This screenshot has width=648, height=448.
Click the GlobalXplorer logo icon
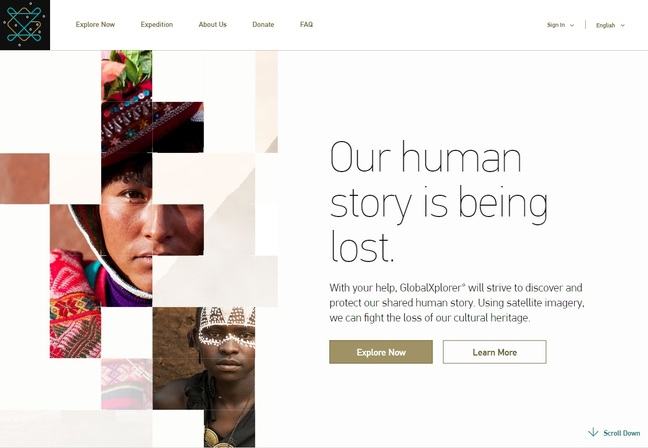pyautogui.click(x=25, y=25)
